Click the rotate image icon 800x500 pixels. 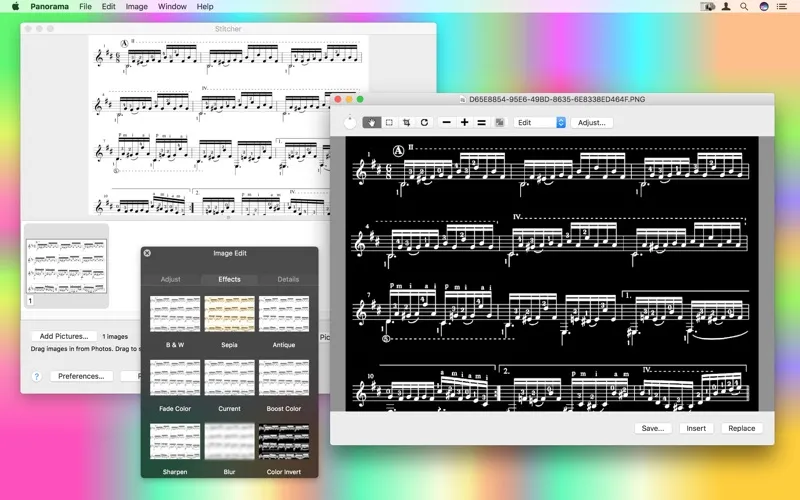point(424,122)
